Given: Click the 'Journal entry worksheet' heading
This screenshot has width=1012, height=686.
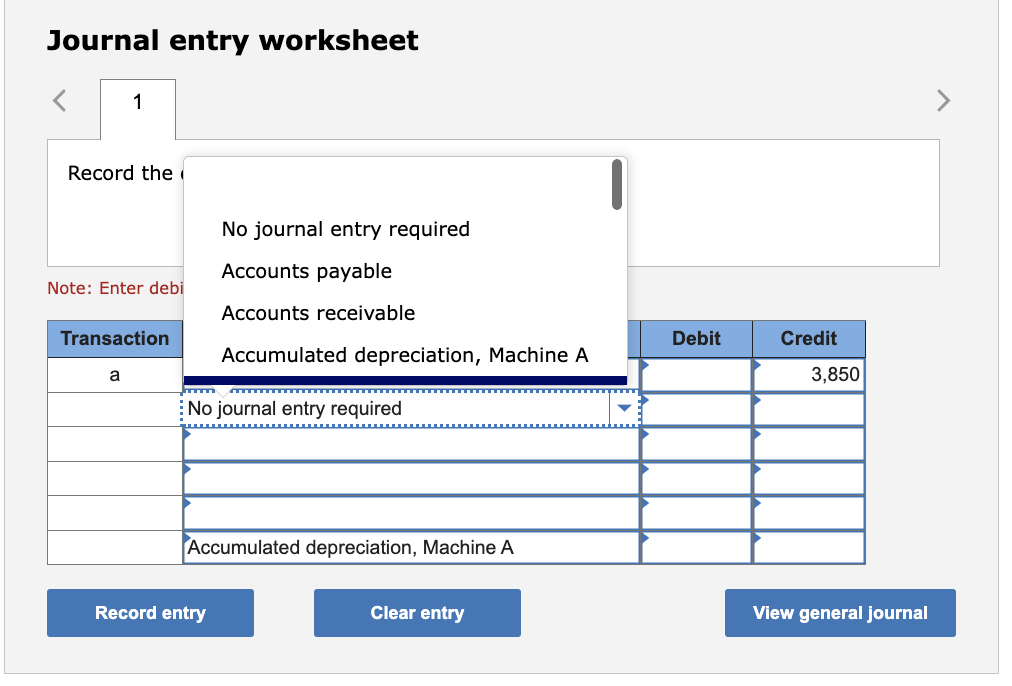Looking at the screenshot, I should point(233,41).
